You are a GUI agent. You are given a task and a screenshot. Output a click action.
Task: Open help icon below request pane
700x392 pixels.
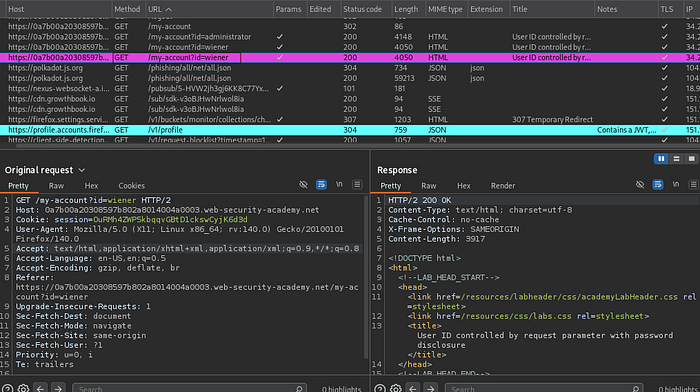(x=8, y=388)
